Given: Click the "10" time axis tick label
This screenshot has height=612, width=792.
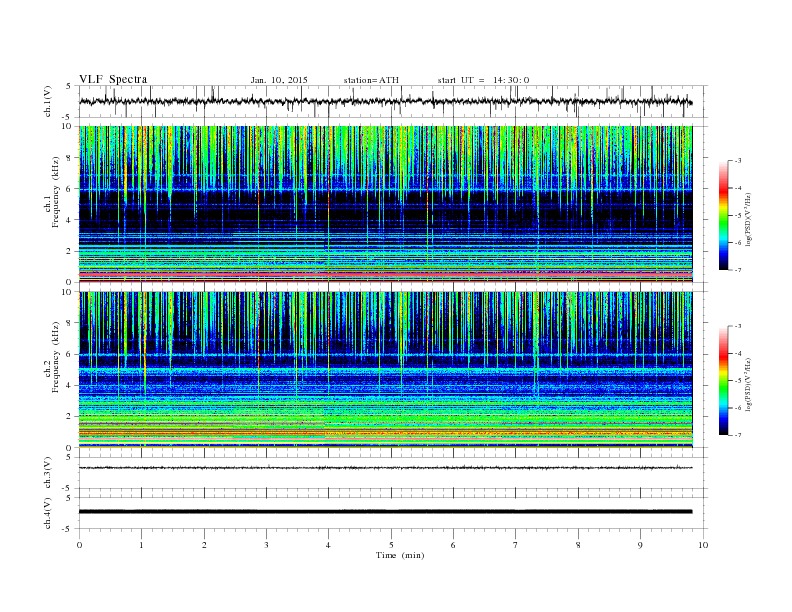Looking at the screenshot, I should tap(703, 545).
